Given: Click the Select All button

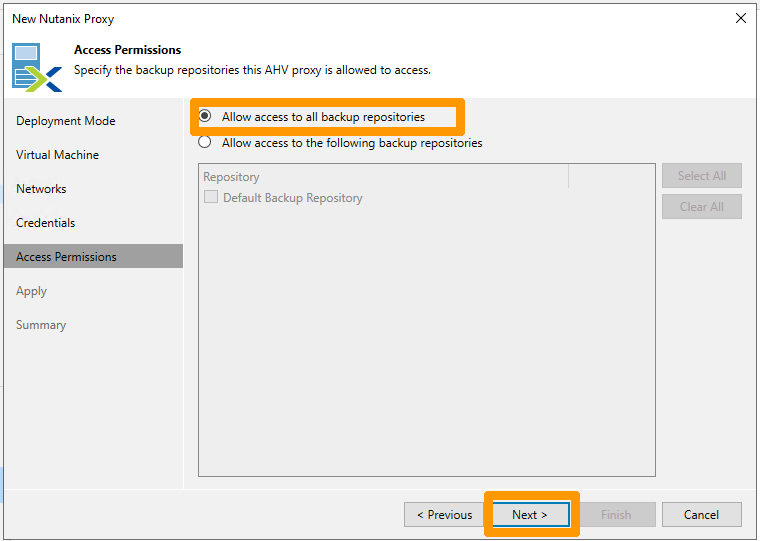Looking at the screenshot, I should [702, 175].
